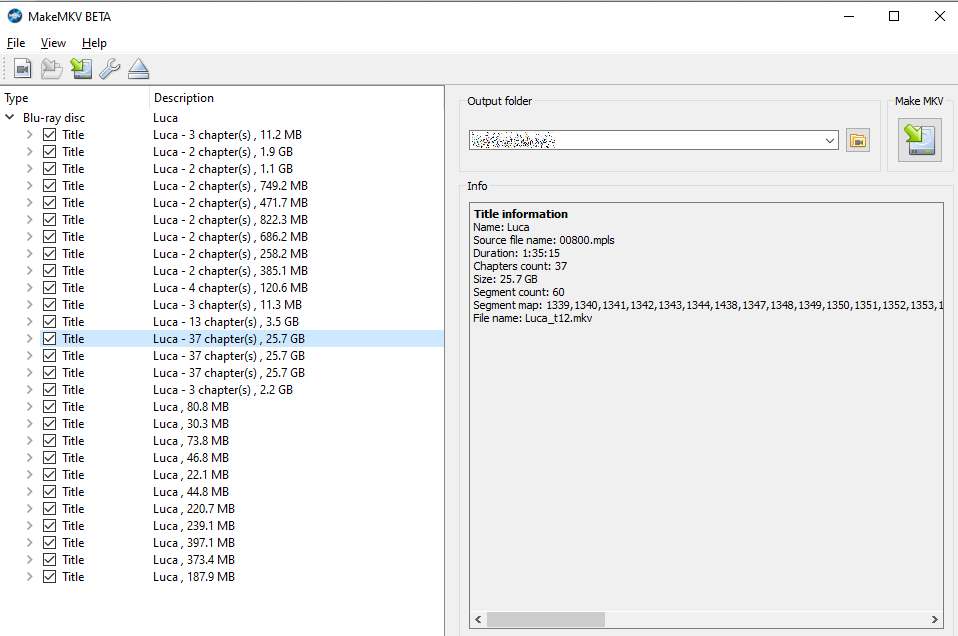Screen dimensions: 958x636
Task: Select the 'Luca , 397.1 MB' row
Action: pos(194,543)
